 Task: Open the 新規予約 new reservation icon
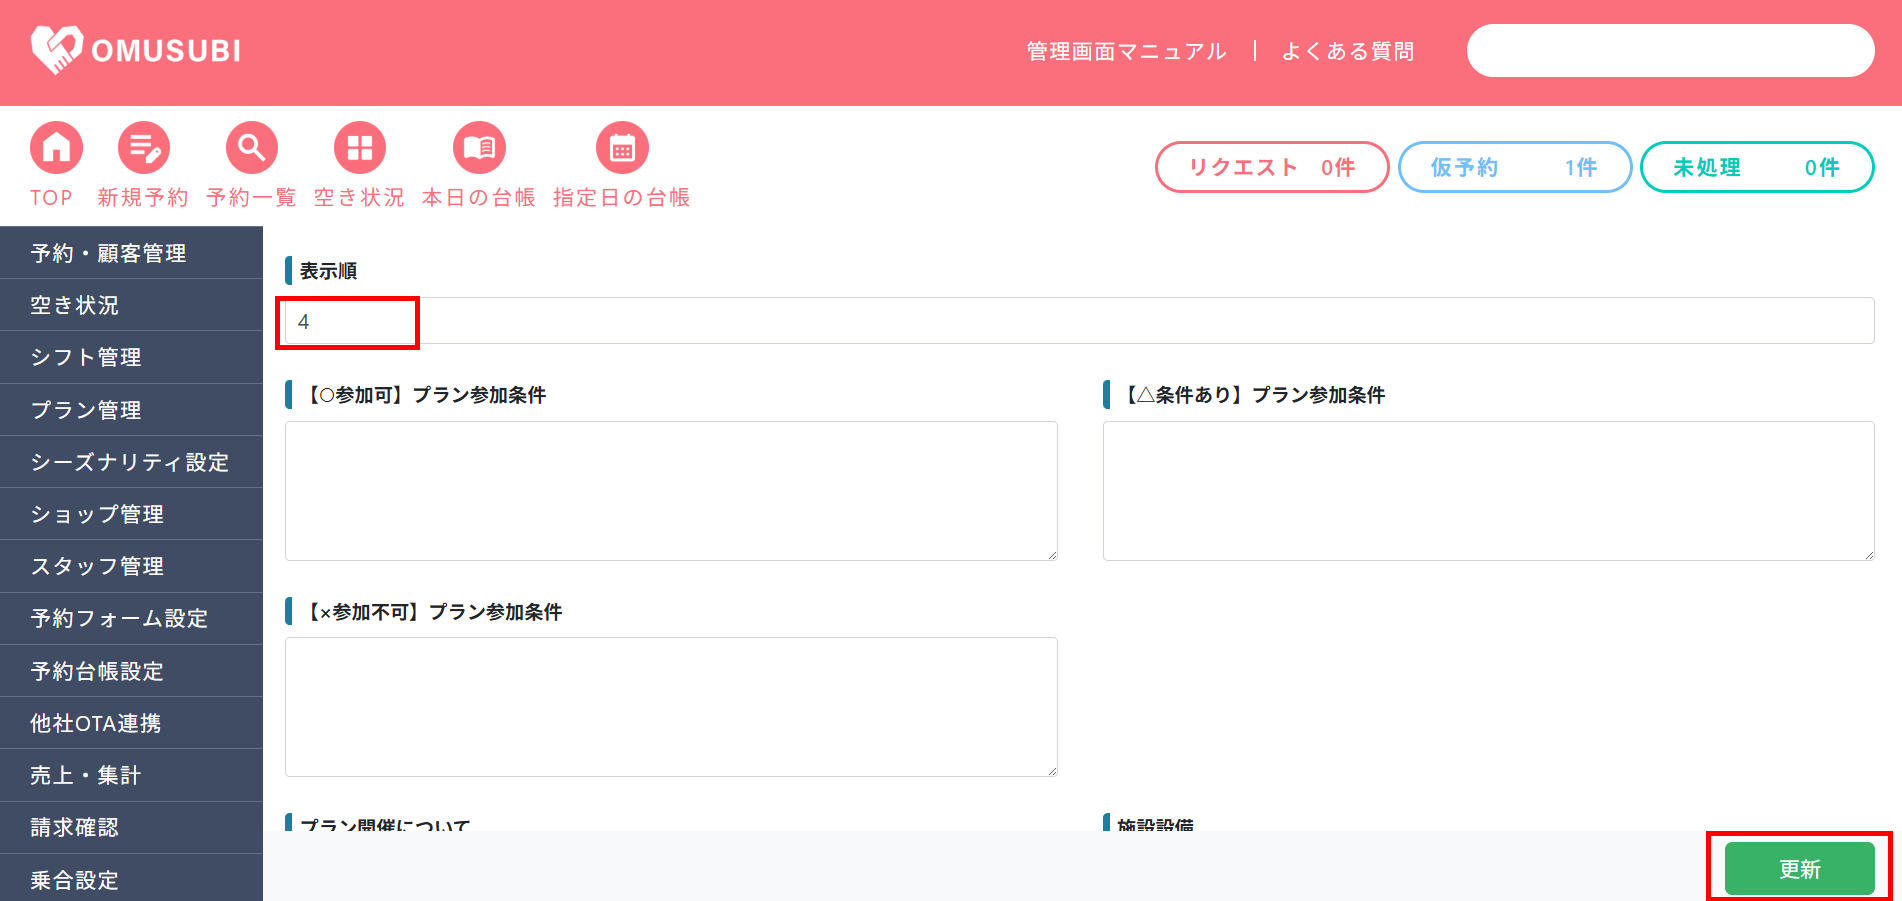coord(143,148)
